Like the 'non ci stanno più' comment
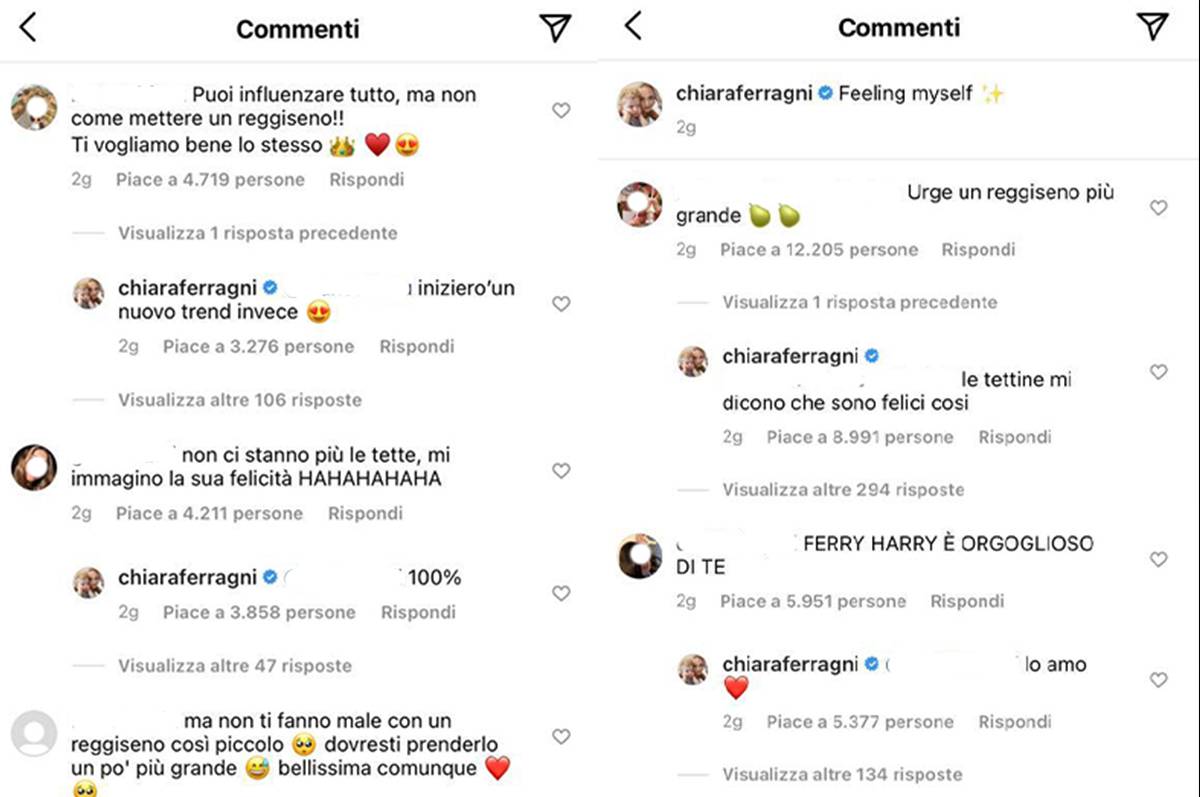The image size is (1200, 797). (561, 471)
